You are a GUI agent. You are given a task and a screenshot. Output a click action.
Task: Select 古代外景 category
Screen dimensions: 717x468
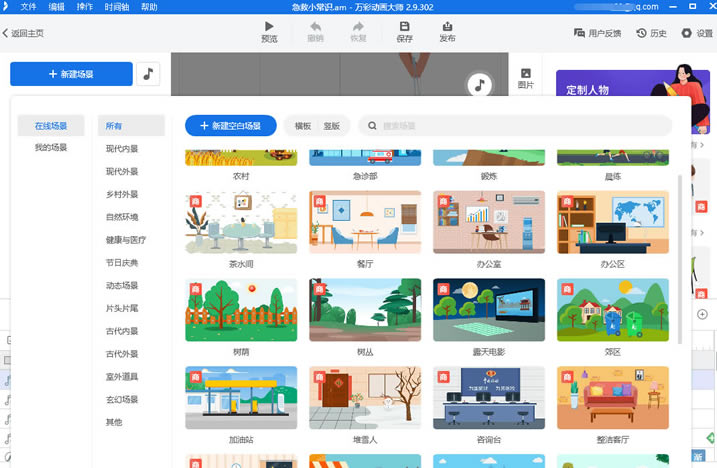pos(122,354)
